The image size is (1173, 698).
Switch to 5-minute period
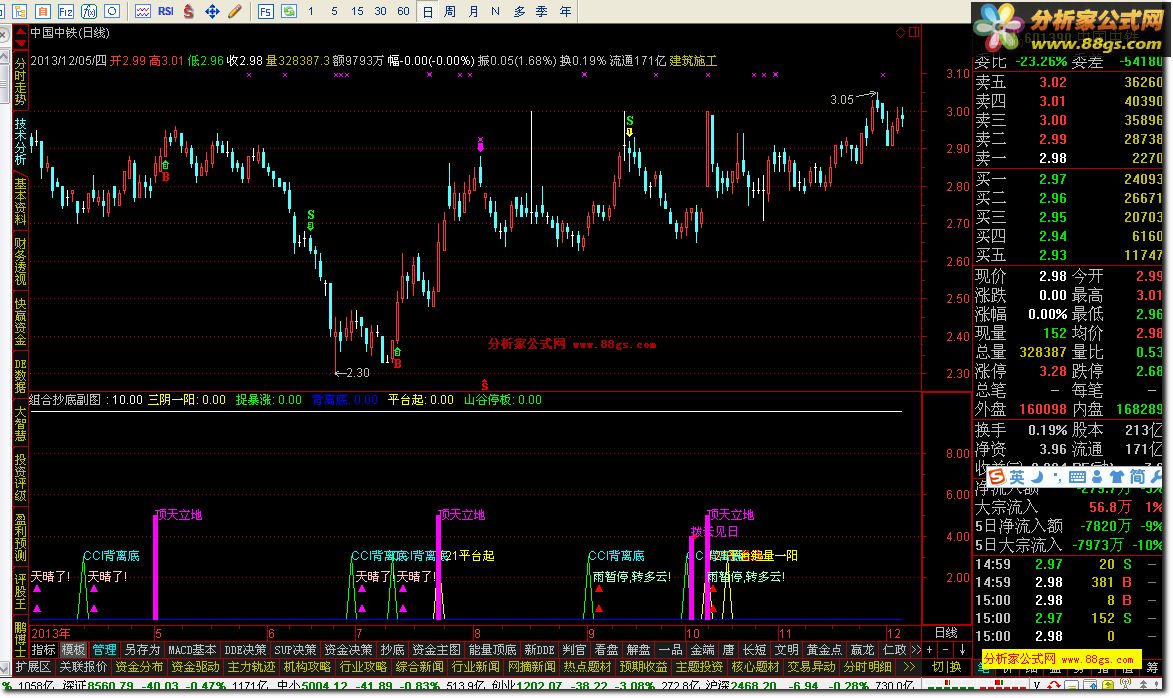coord(334,11)
